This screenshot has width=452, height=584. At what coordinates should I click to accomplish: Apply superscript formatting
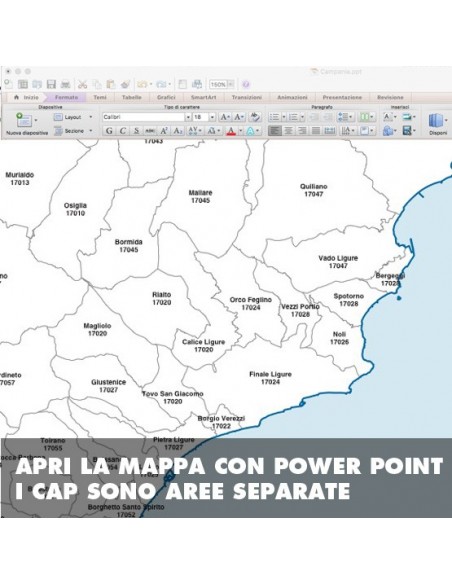(164, 131)
